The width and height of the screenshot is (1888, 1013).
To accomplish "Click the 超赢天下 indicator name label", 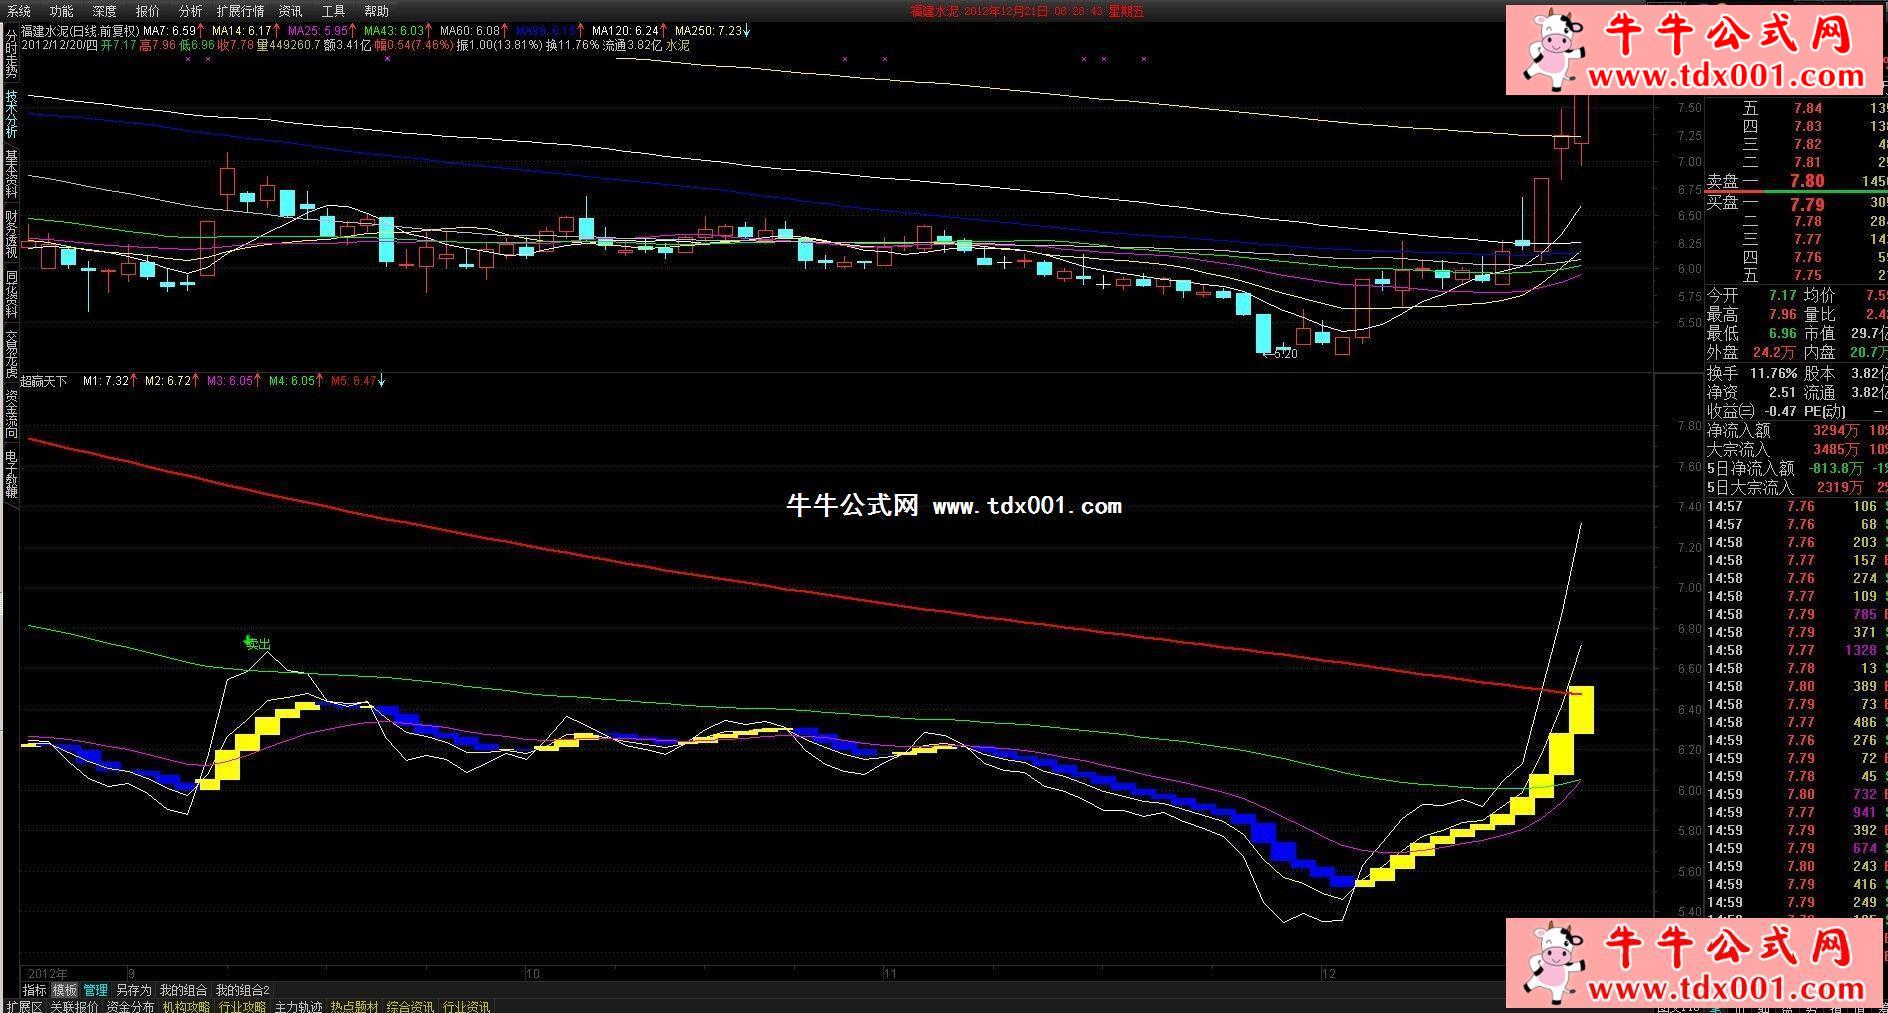I will (44, 381).
